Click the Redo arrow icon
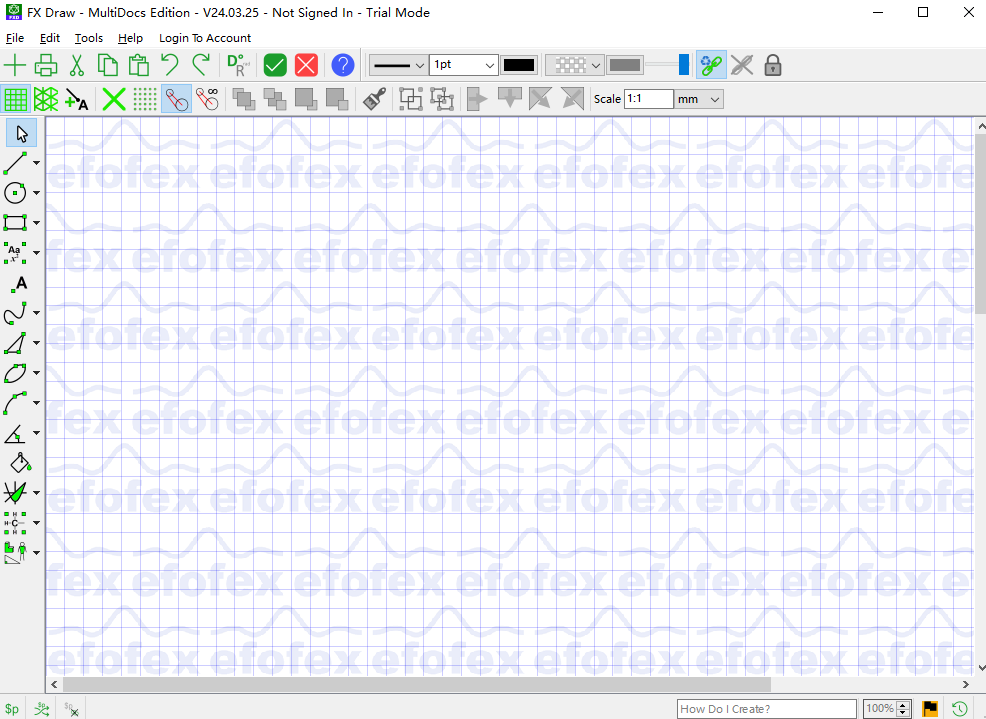The image size is (986, 719). click(201, 65)
